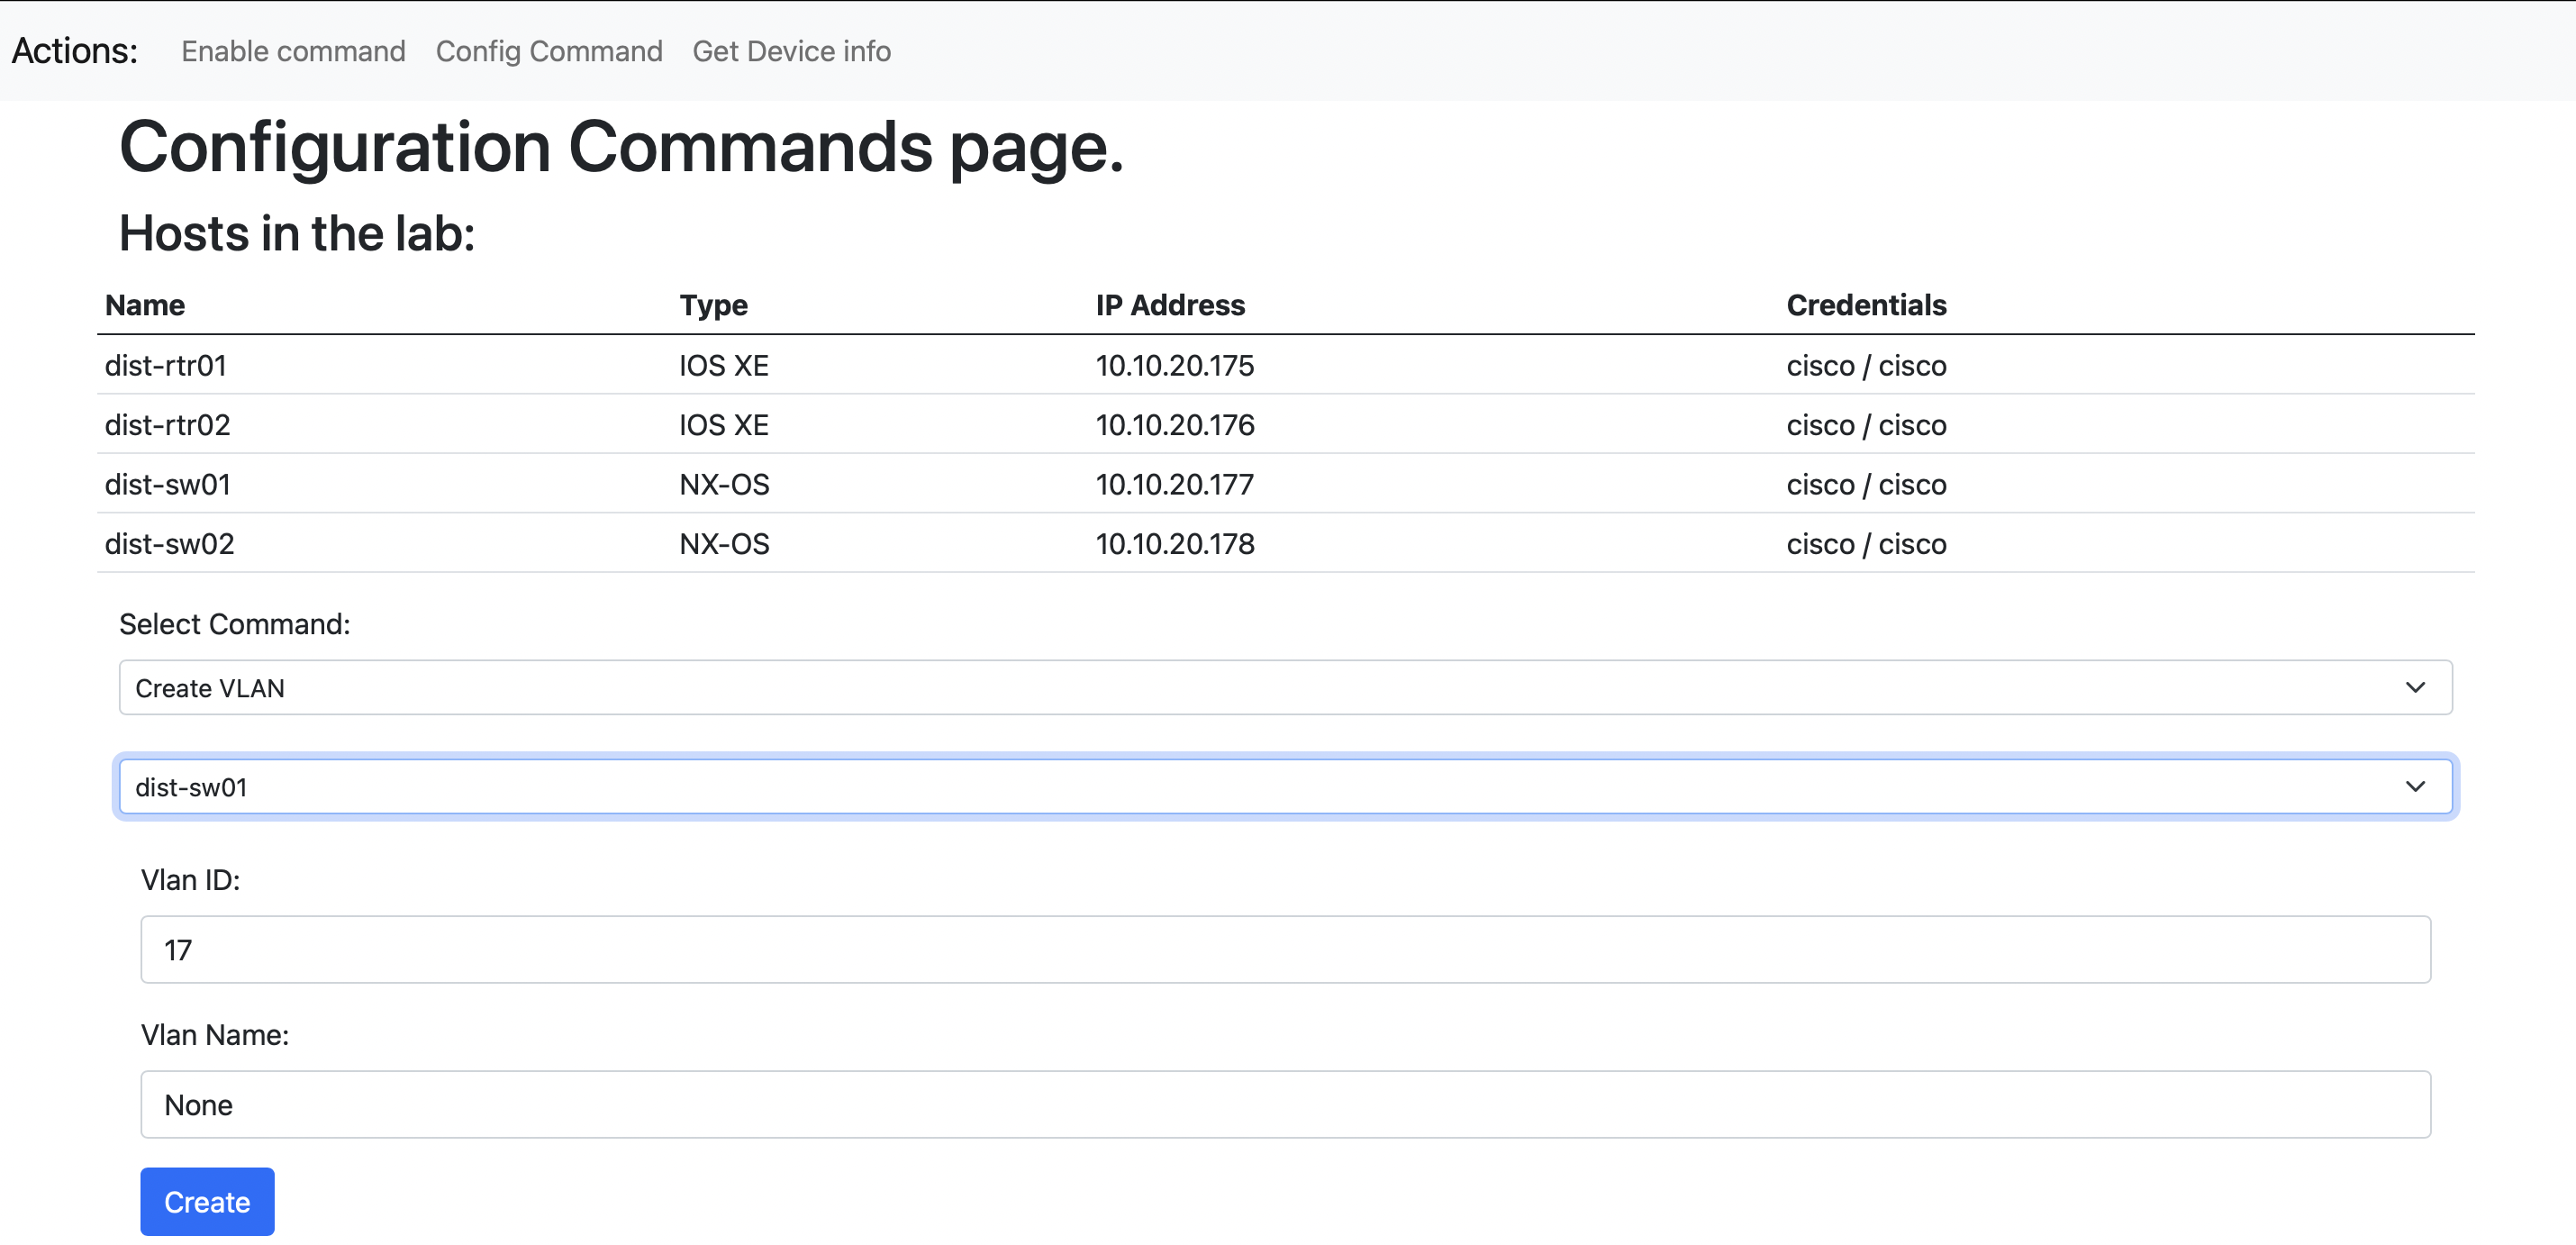The height and width of the screenshot is (1245, 2576).
Task: Click the dist-sw02 row name
Action: (169, 544)
